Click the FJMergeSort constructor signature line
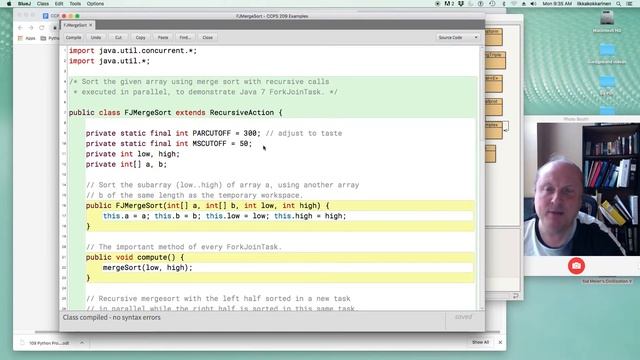 pos(207,206)
